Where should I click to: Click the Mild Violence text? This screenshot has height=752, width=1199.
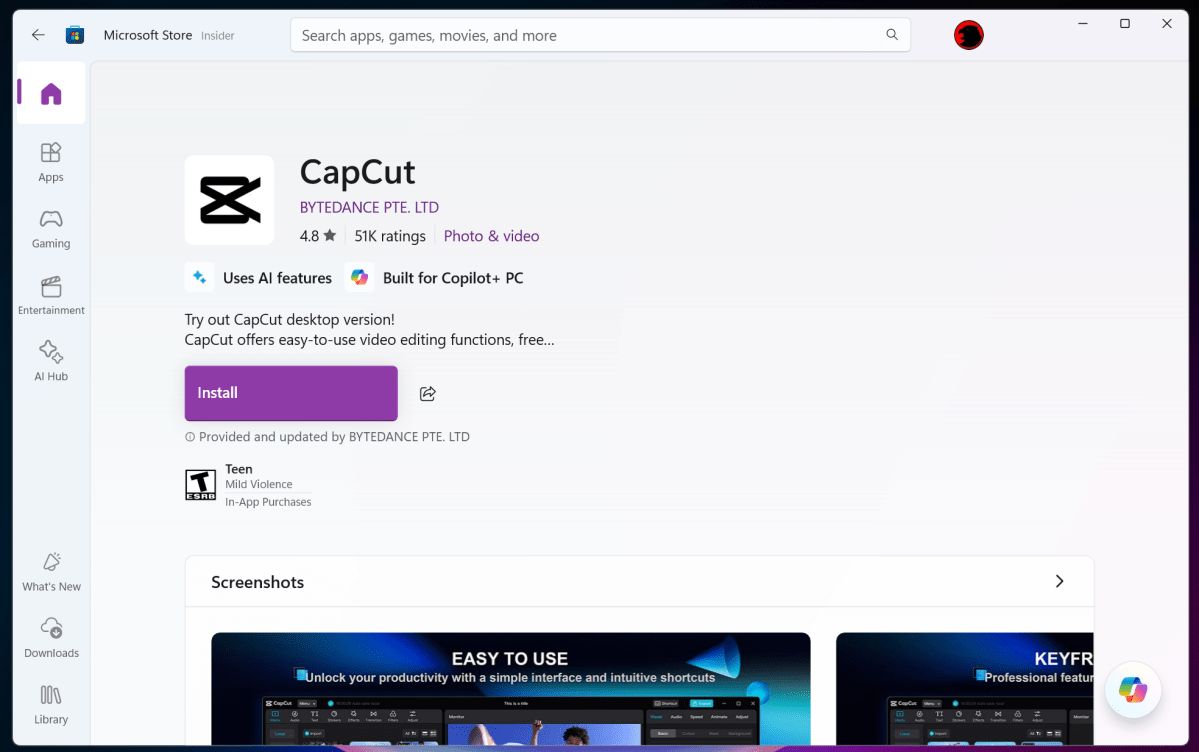(x=258, y=484)
